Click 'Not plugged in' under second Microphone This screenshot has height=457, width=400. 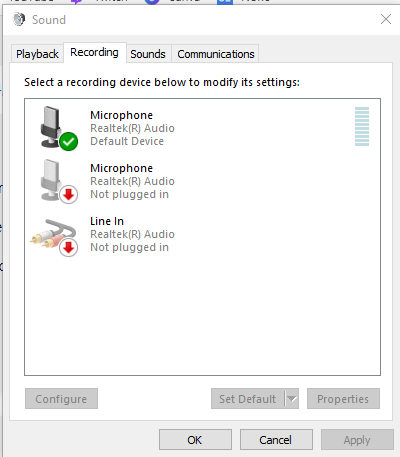[130, 194]
